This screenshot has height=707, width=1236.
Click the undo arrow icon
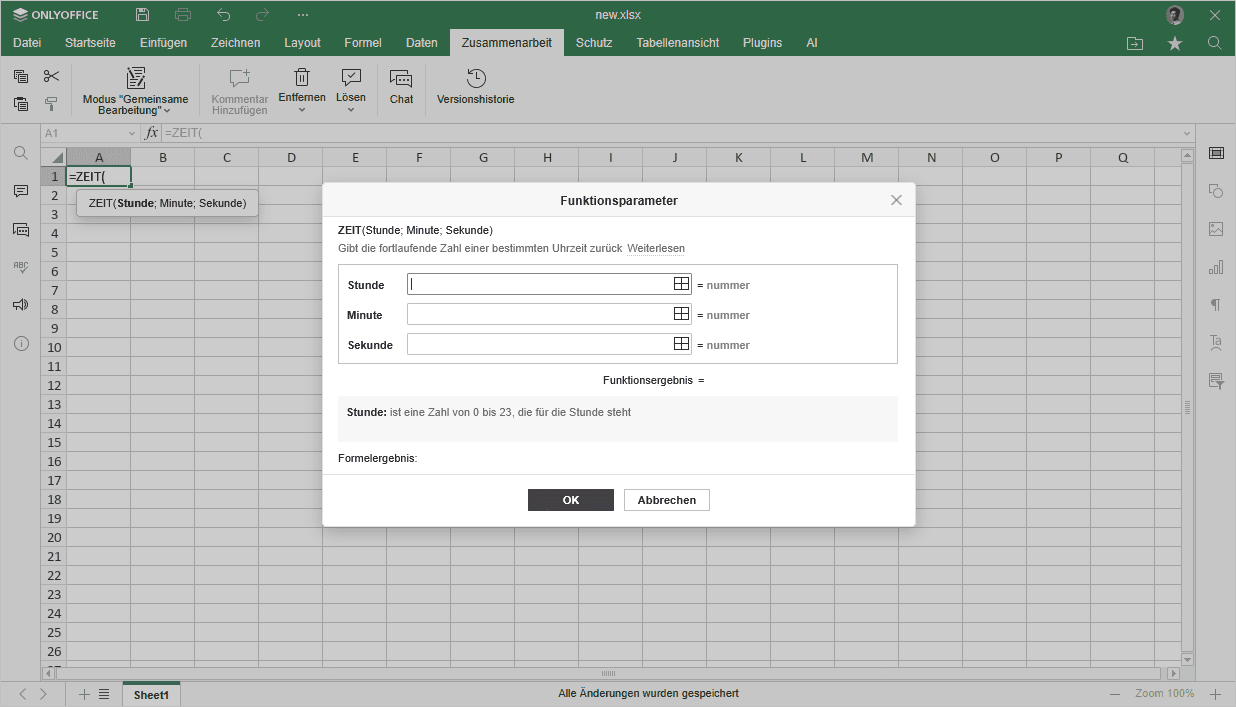pyautogui.click(x=224, y=15)
